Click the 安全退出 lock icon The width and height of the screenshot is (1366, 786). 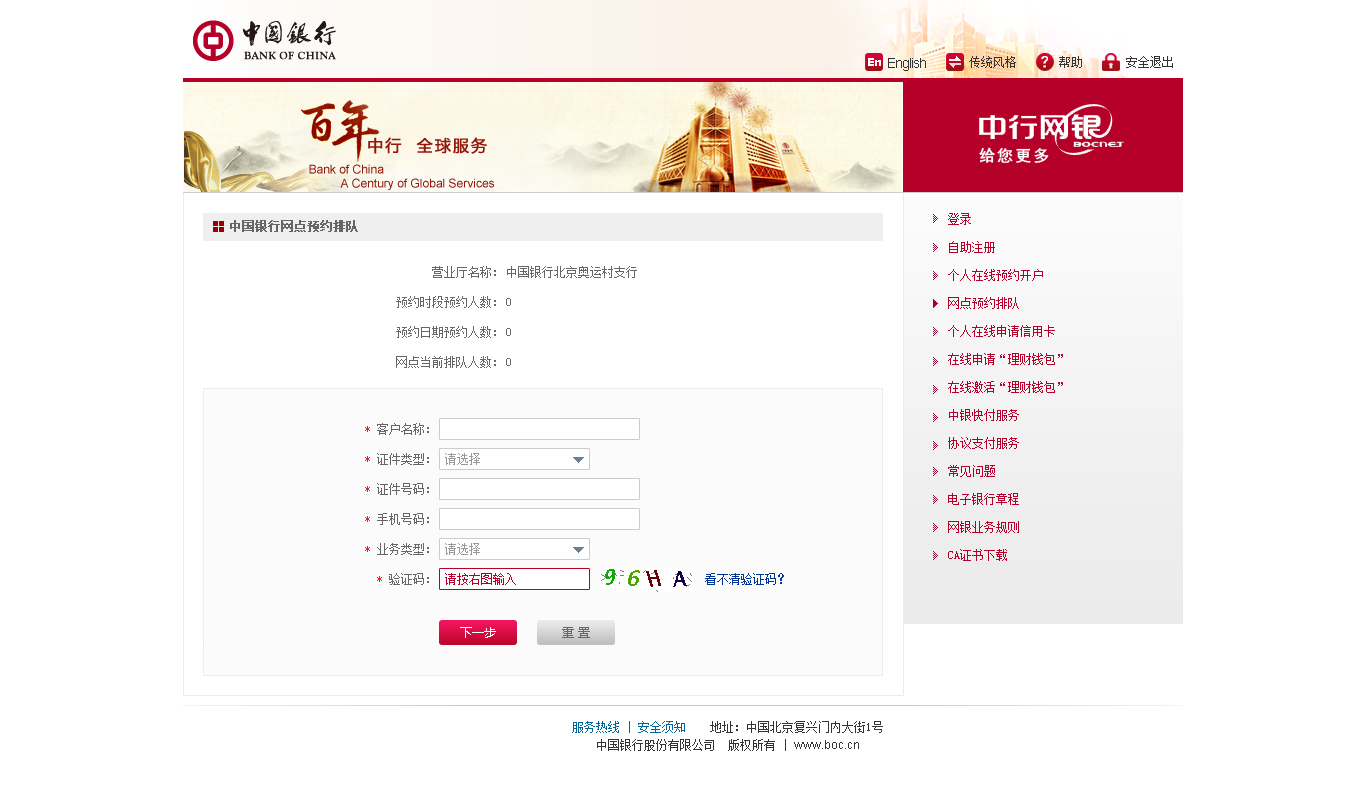point(1110,61)
